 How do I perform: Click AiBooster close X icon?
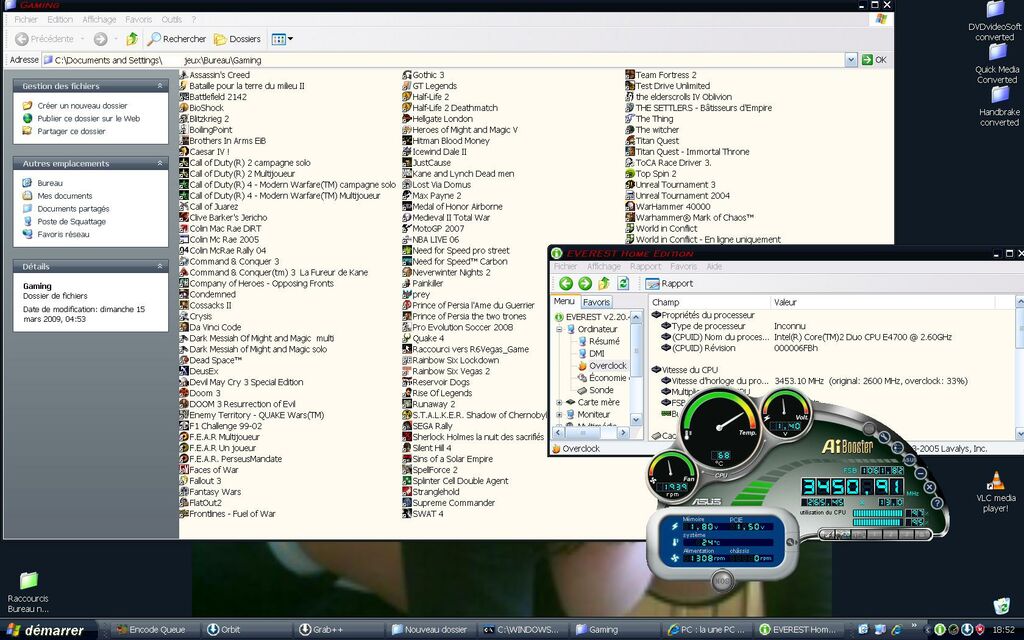(929, 487)
